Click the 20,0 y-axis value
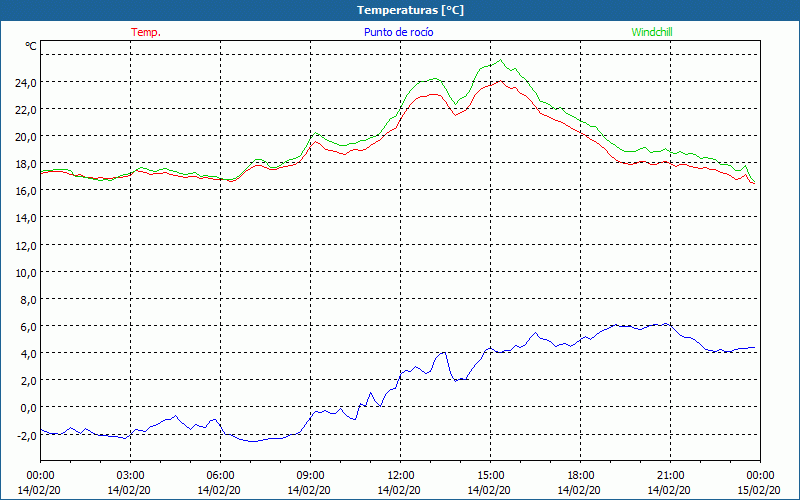The width and height of the screenshot is (800, 500). (x=26, y=137)
